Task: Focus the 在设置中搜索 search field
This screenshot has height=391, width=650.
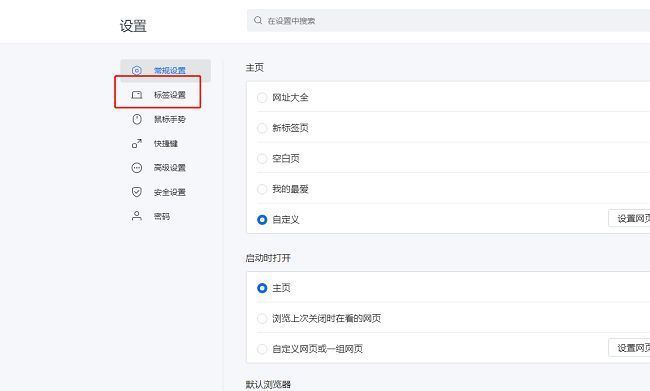Action: (449, 20)
